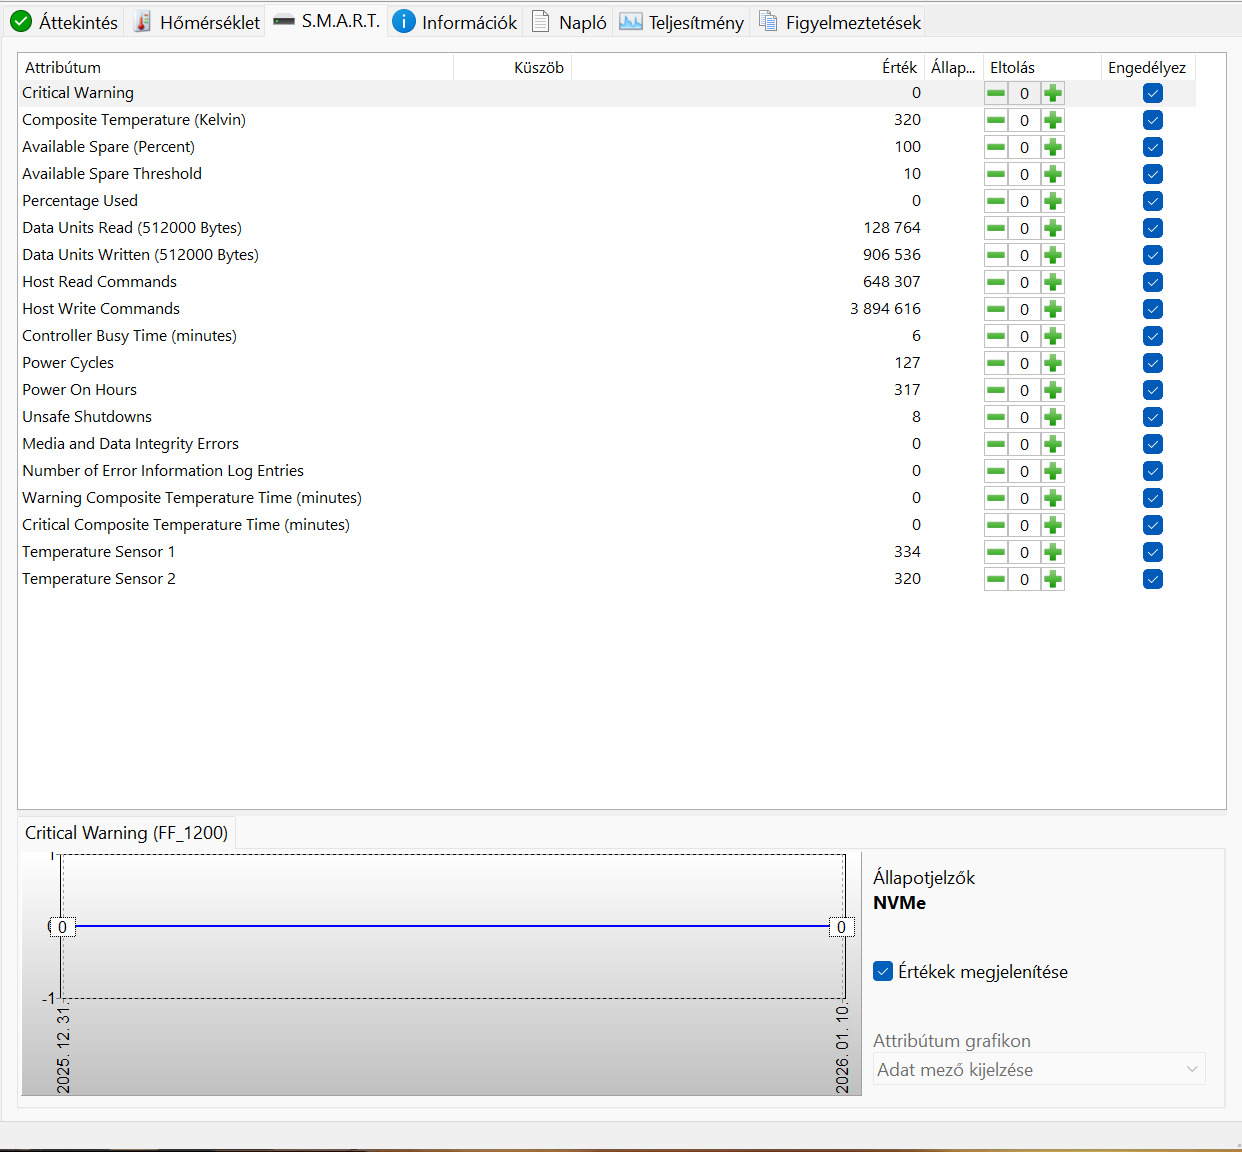
Task: Click minus icon for Temperature Sensor 2
Action: (996, 579)
